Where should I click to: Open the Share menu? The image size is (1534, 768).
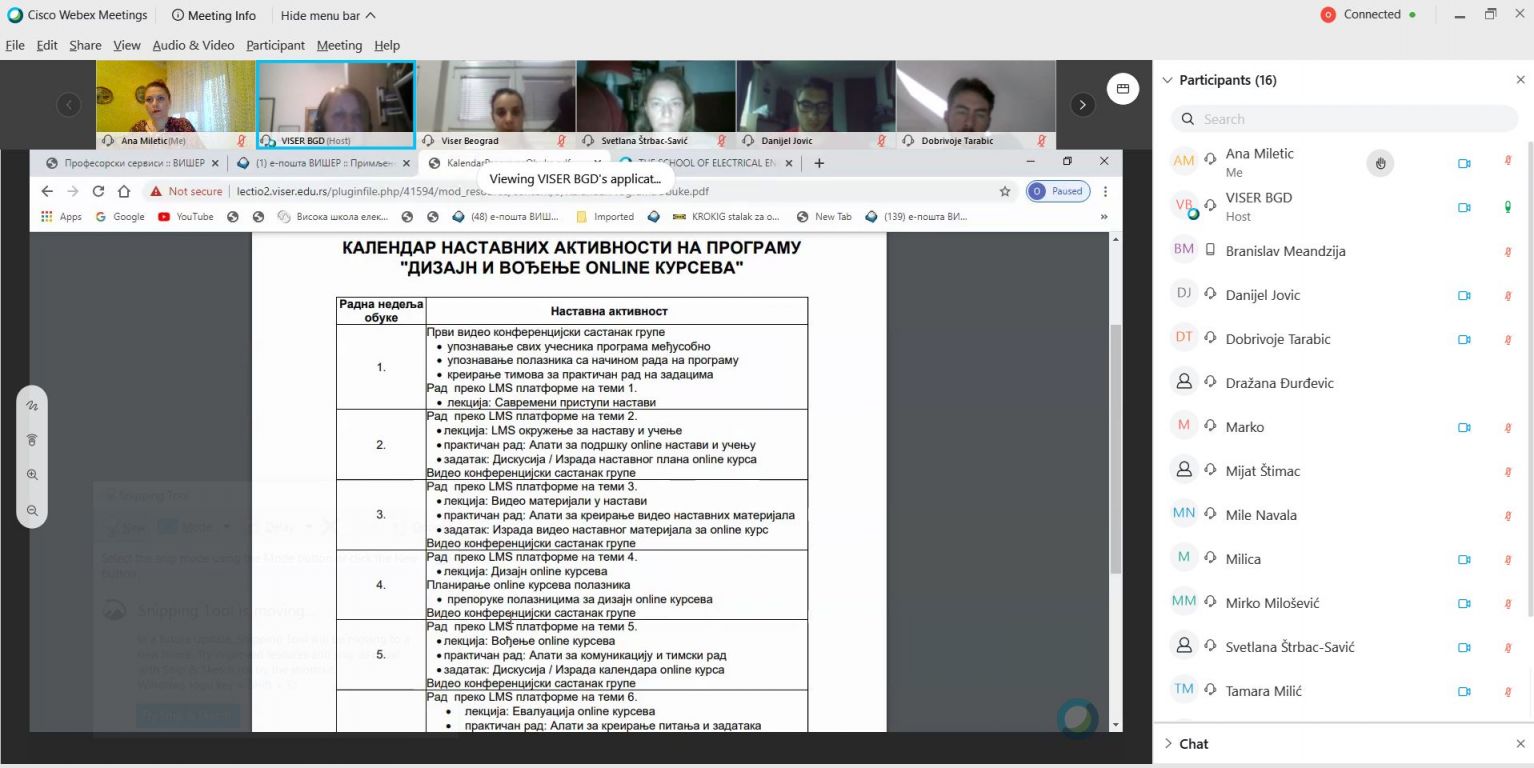coord(85,45)
